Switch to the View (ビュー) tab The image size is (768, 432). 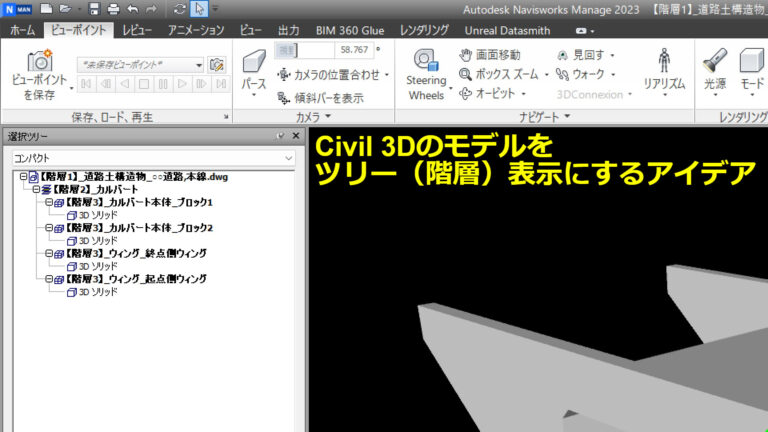pyautogui.click(x=250, y=30)
